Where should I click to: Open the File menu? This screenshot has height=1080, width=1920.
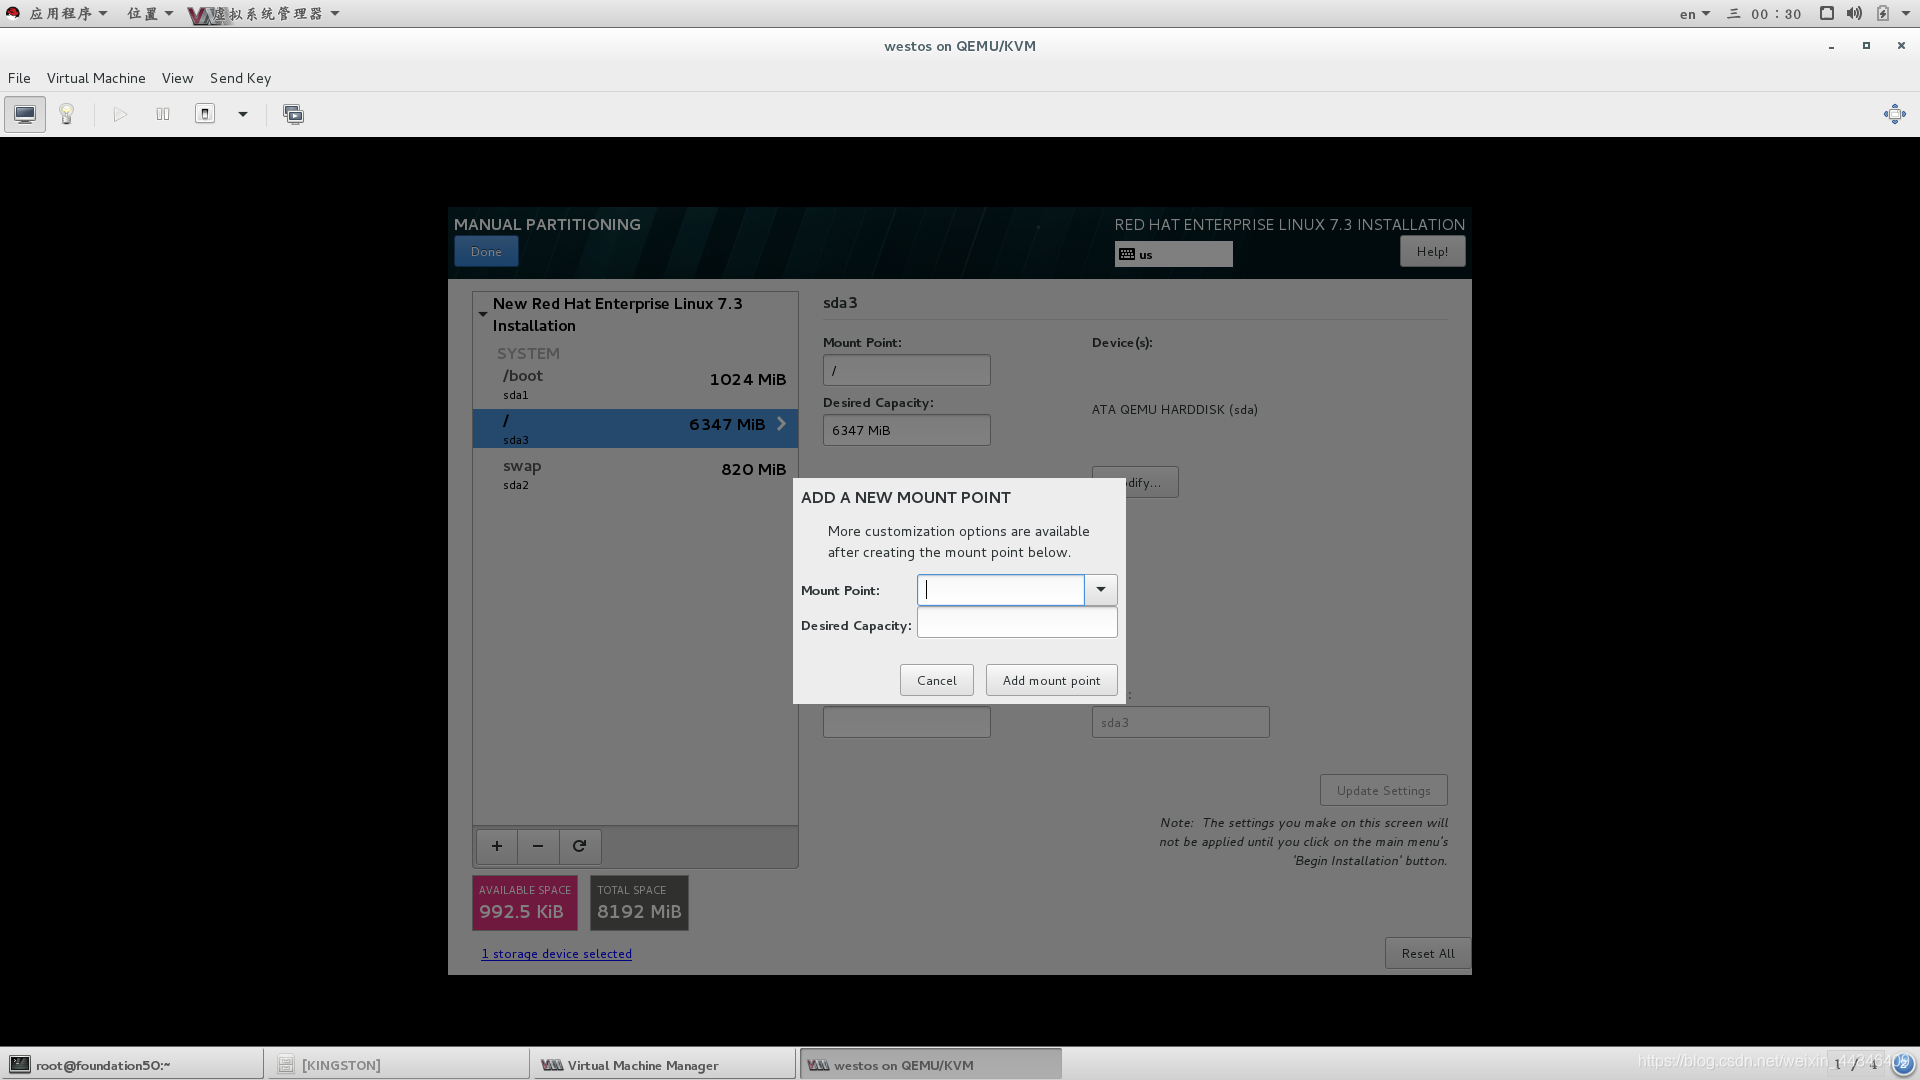[x=19, y=78]
